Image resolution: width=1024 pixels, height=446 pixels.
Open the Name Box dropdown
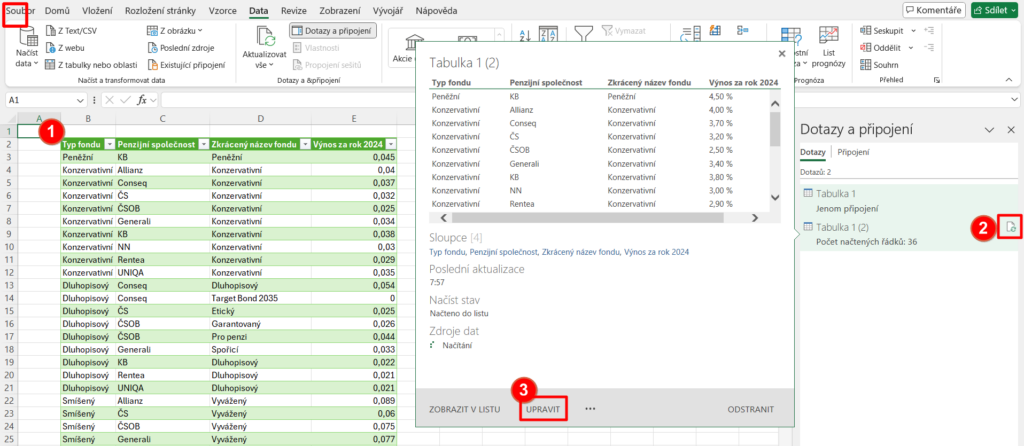(x=80, y=101)
